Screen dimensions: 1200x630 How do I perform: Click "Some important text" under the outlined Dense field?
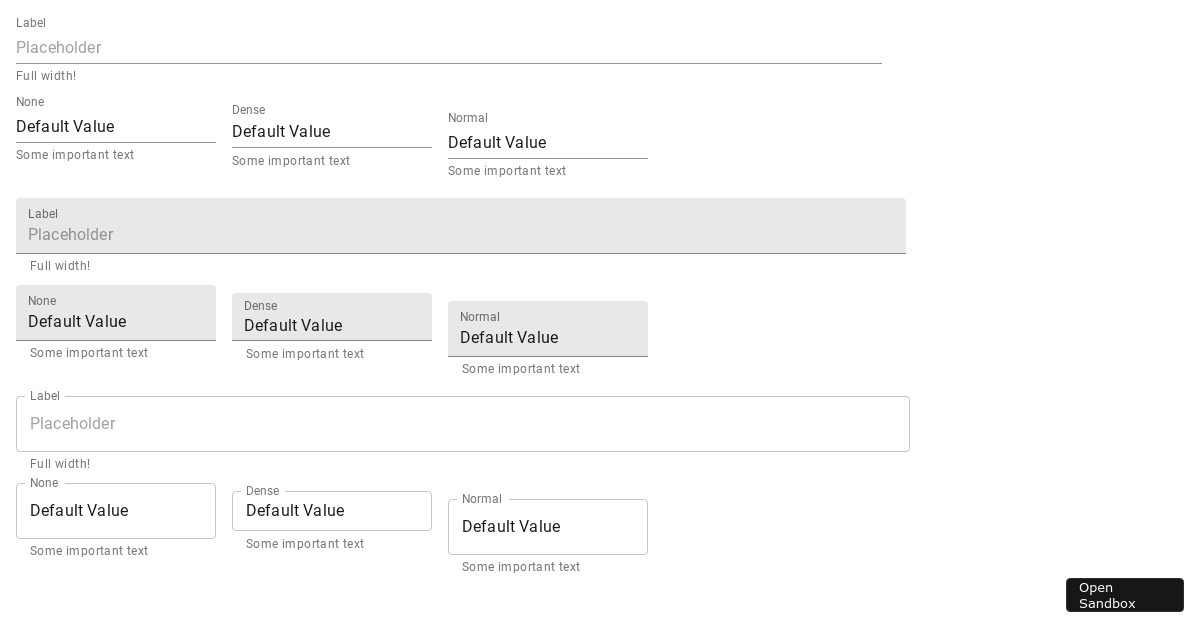[305, 544]
